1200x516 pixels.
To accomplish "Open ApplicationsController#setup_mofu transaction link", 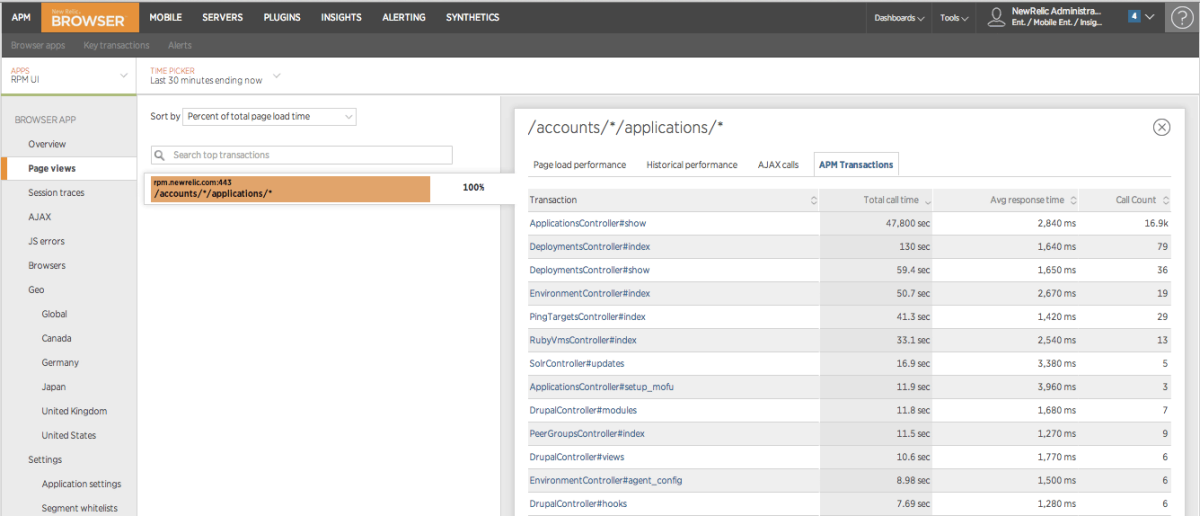I will pos(602,387).
